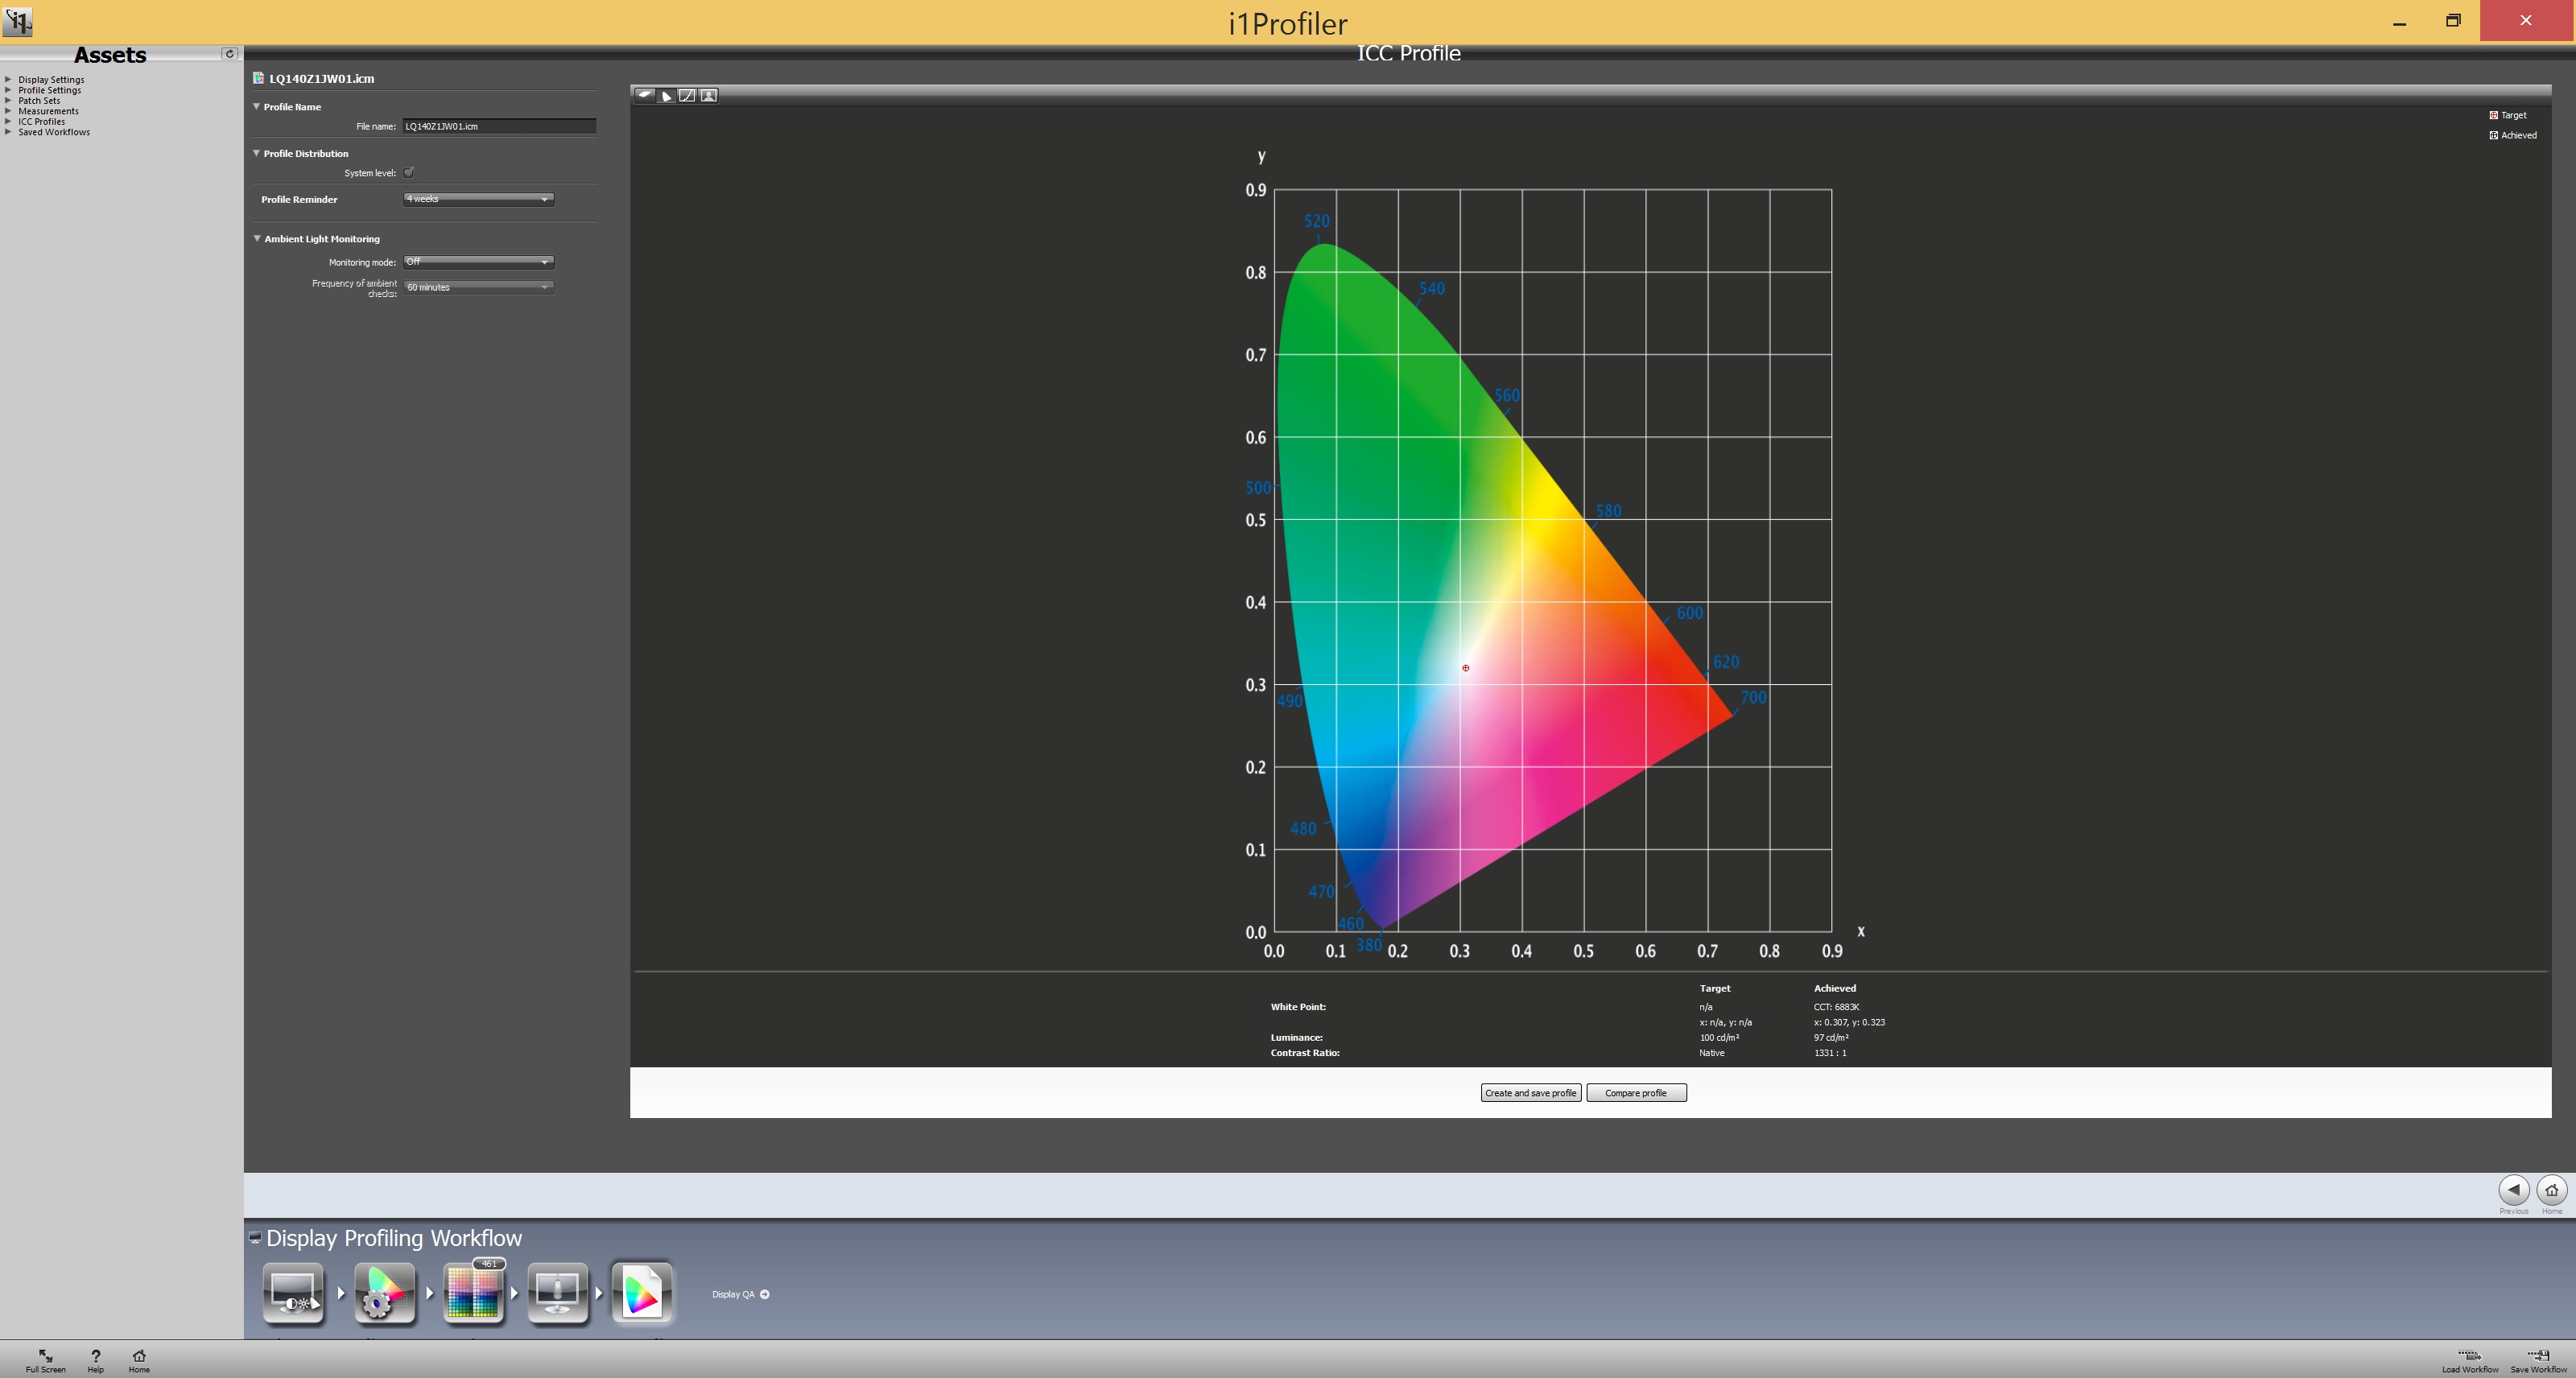Toggle Achieved legend checkbox
Viewport: 2576px width, 1378px height.
[x=2493, y=135]
